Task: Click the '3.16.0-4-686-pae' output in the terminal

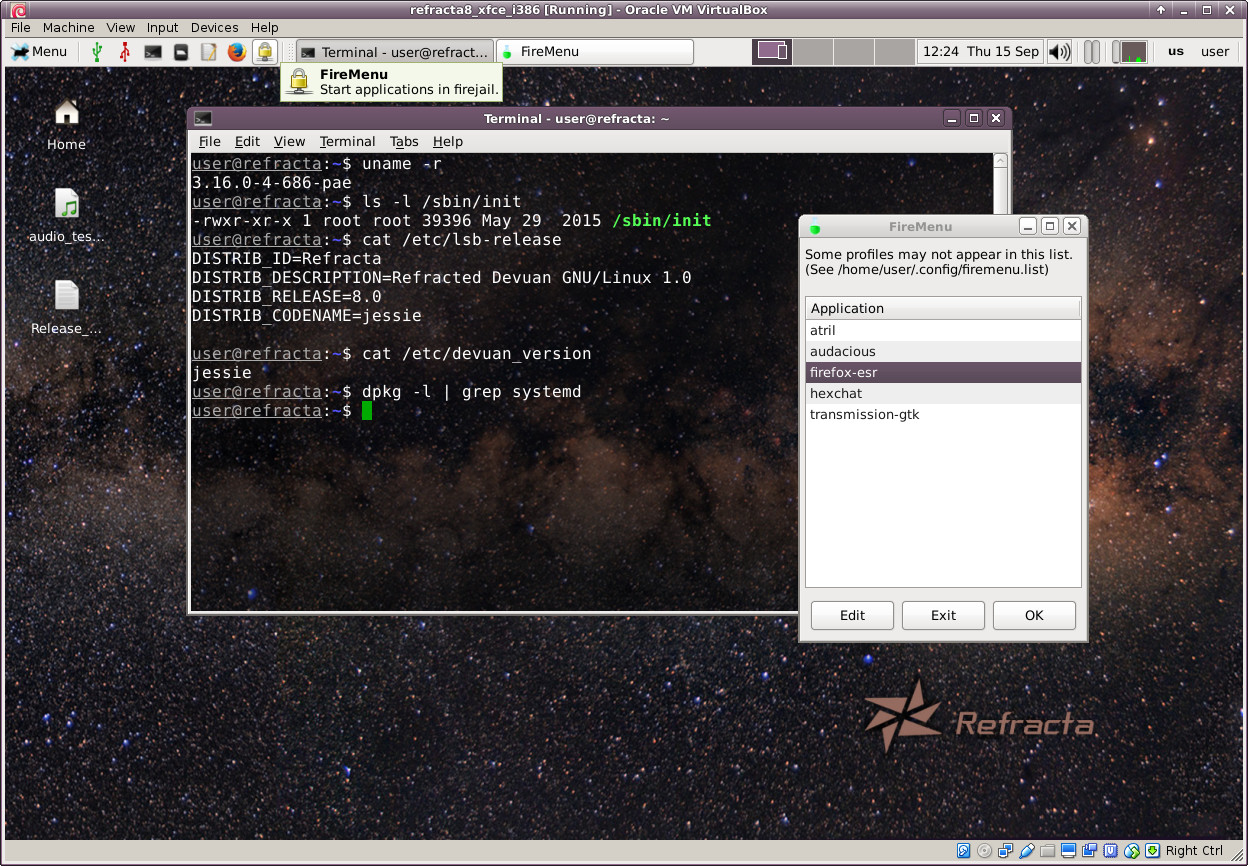Action: pos(271,183)
